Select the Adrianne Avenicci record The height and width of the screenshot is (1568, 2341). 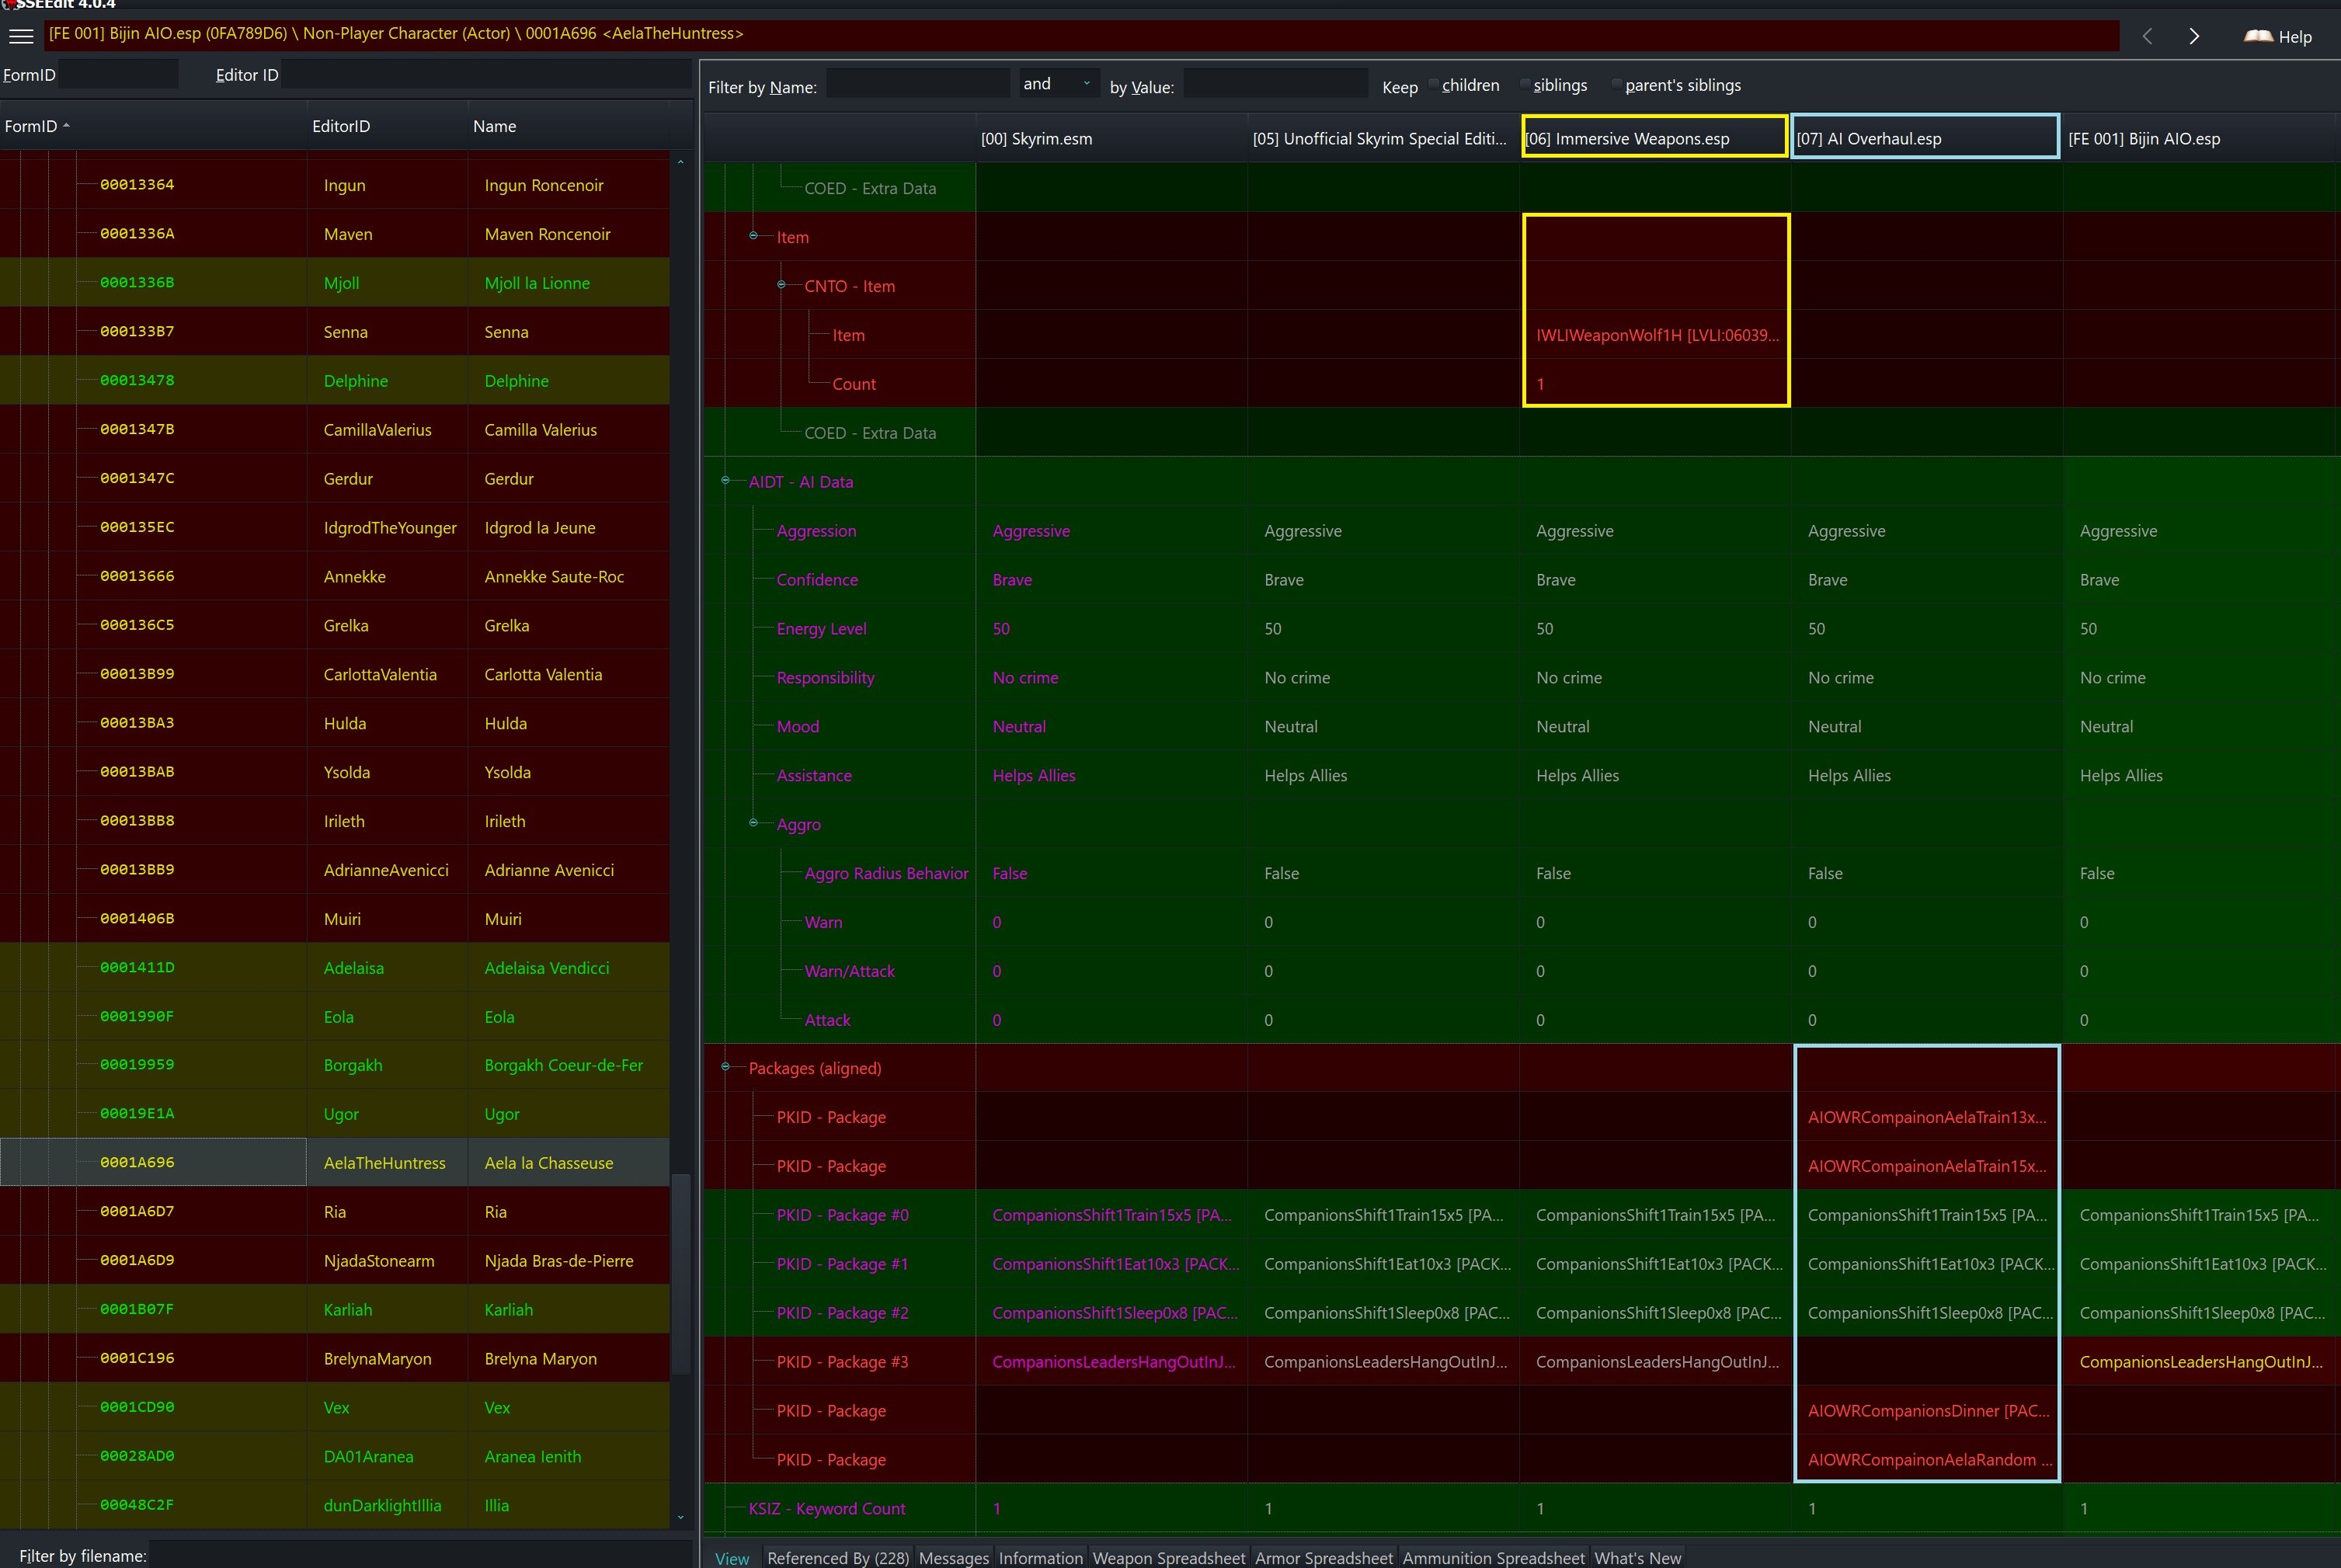coord(335,870)
